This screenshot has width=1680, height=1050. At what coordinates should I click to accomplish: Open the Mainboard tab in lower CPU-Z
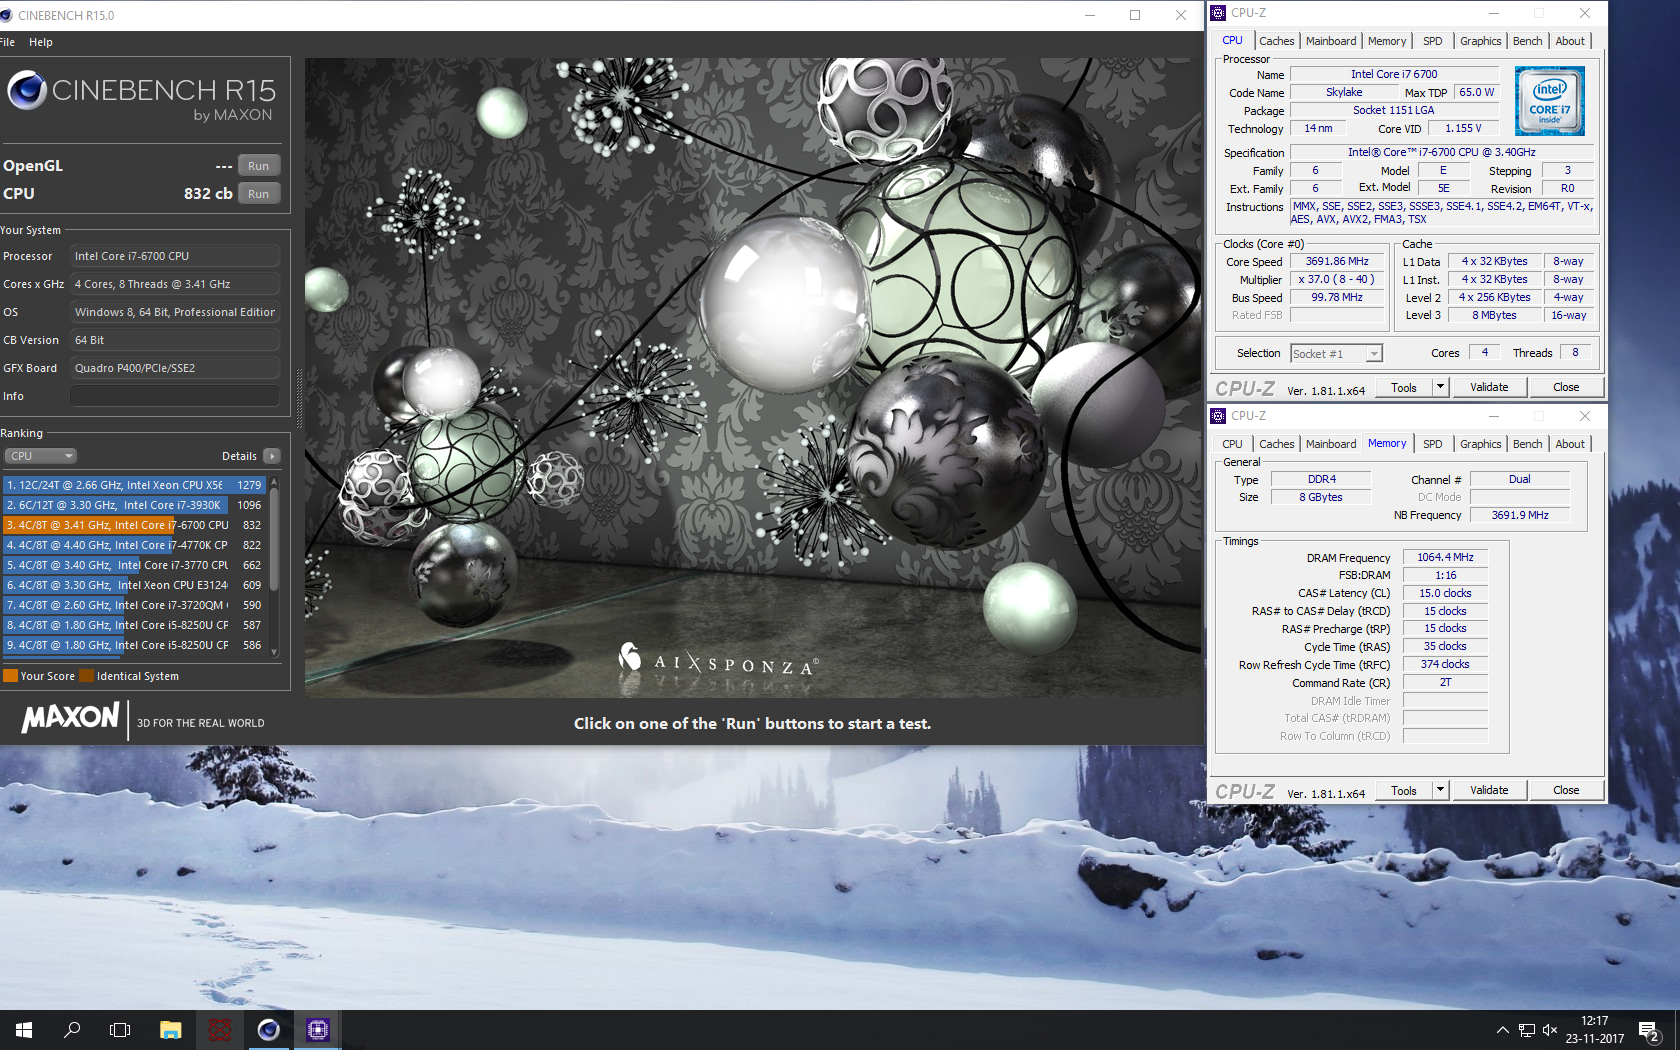[x=1331, y=444]
